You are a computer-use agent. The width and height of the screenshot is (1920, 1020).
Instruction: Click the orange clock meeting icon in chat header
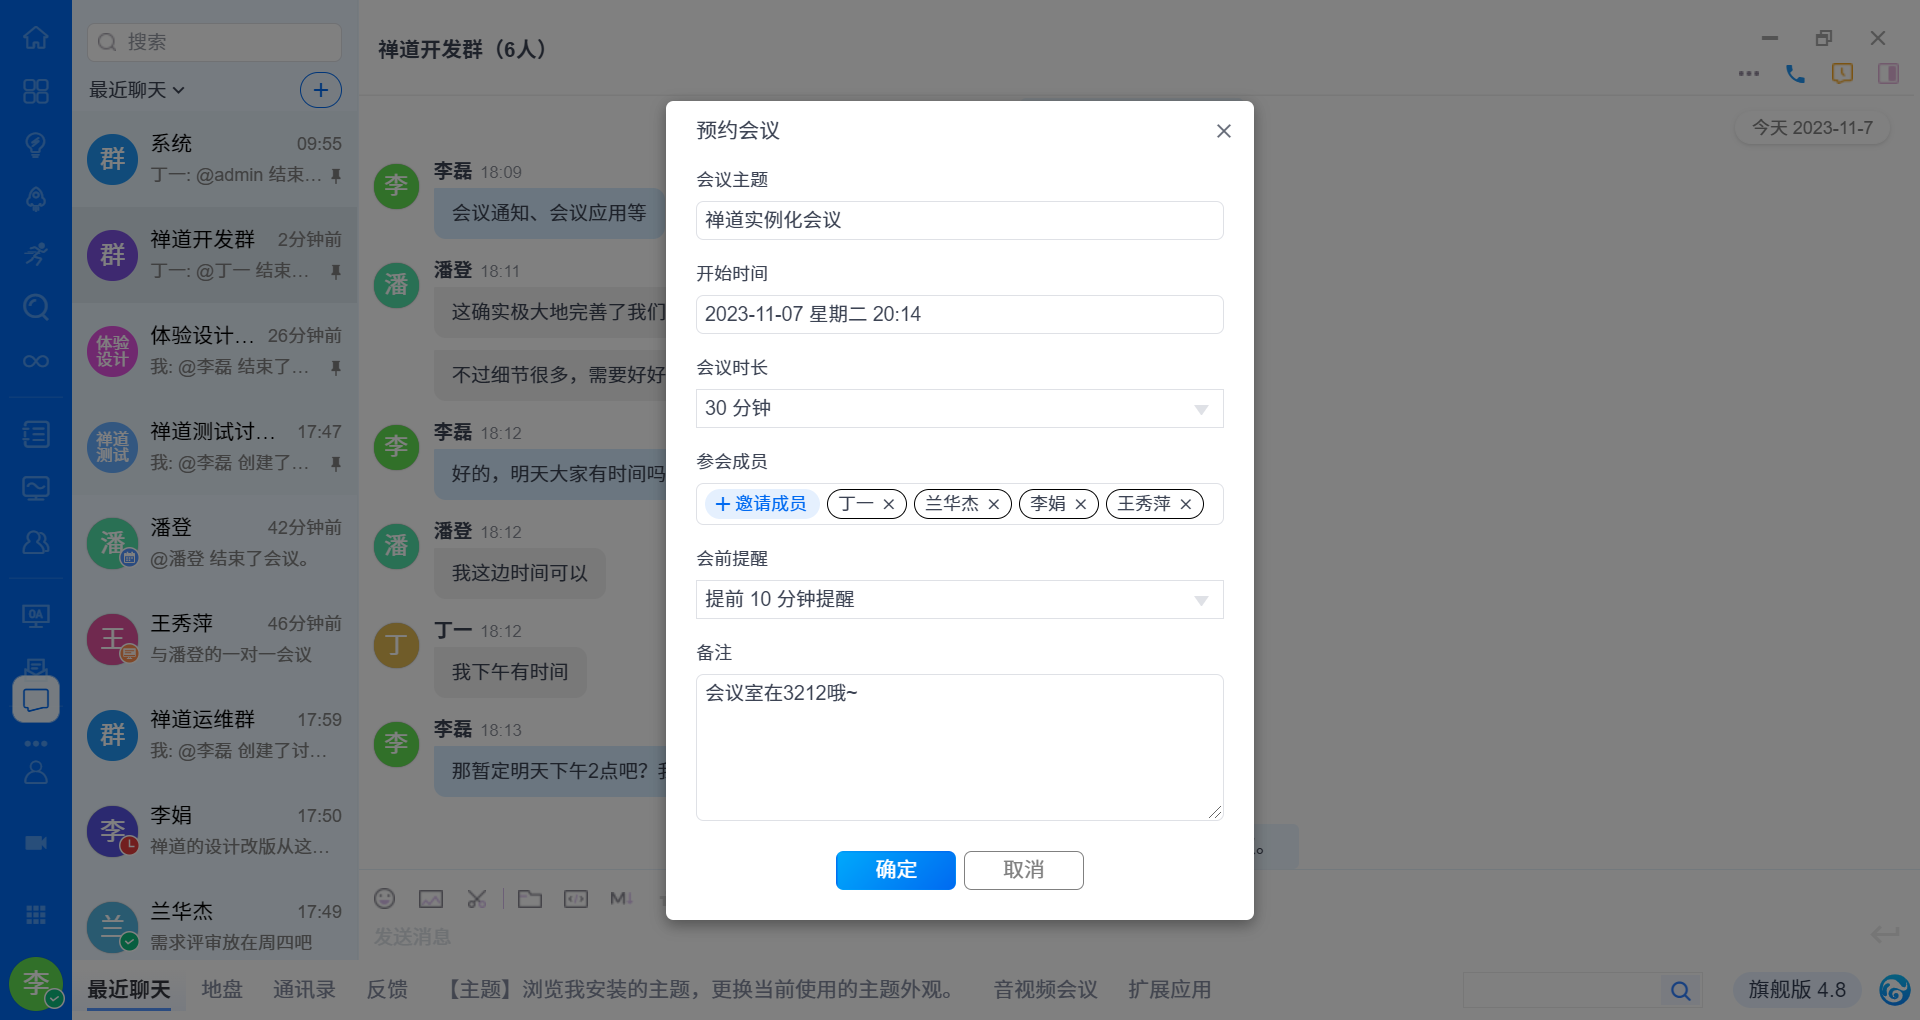click(1842, 73)
